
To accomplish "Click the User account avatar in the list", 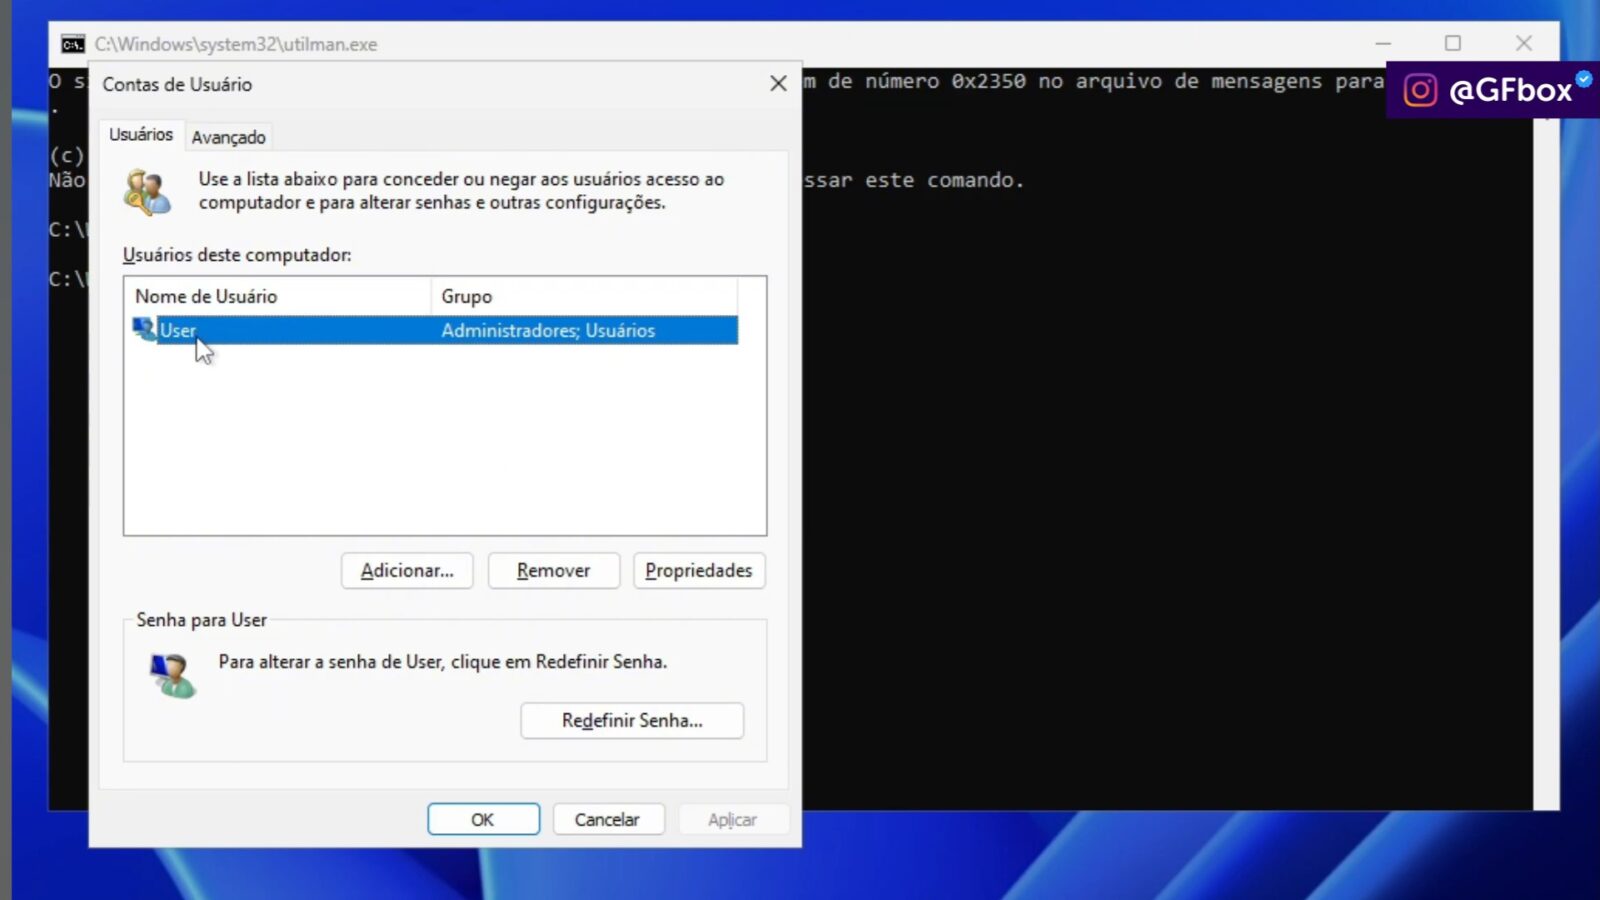I will (x=143, y=330).
